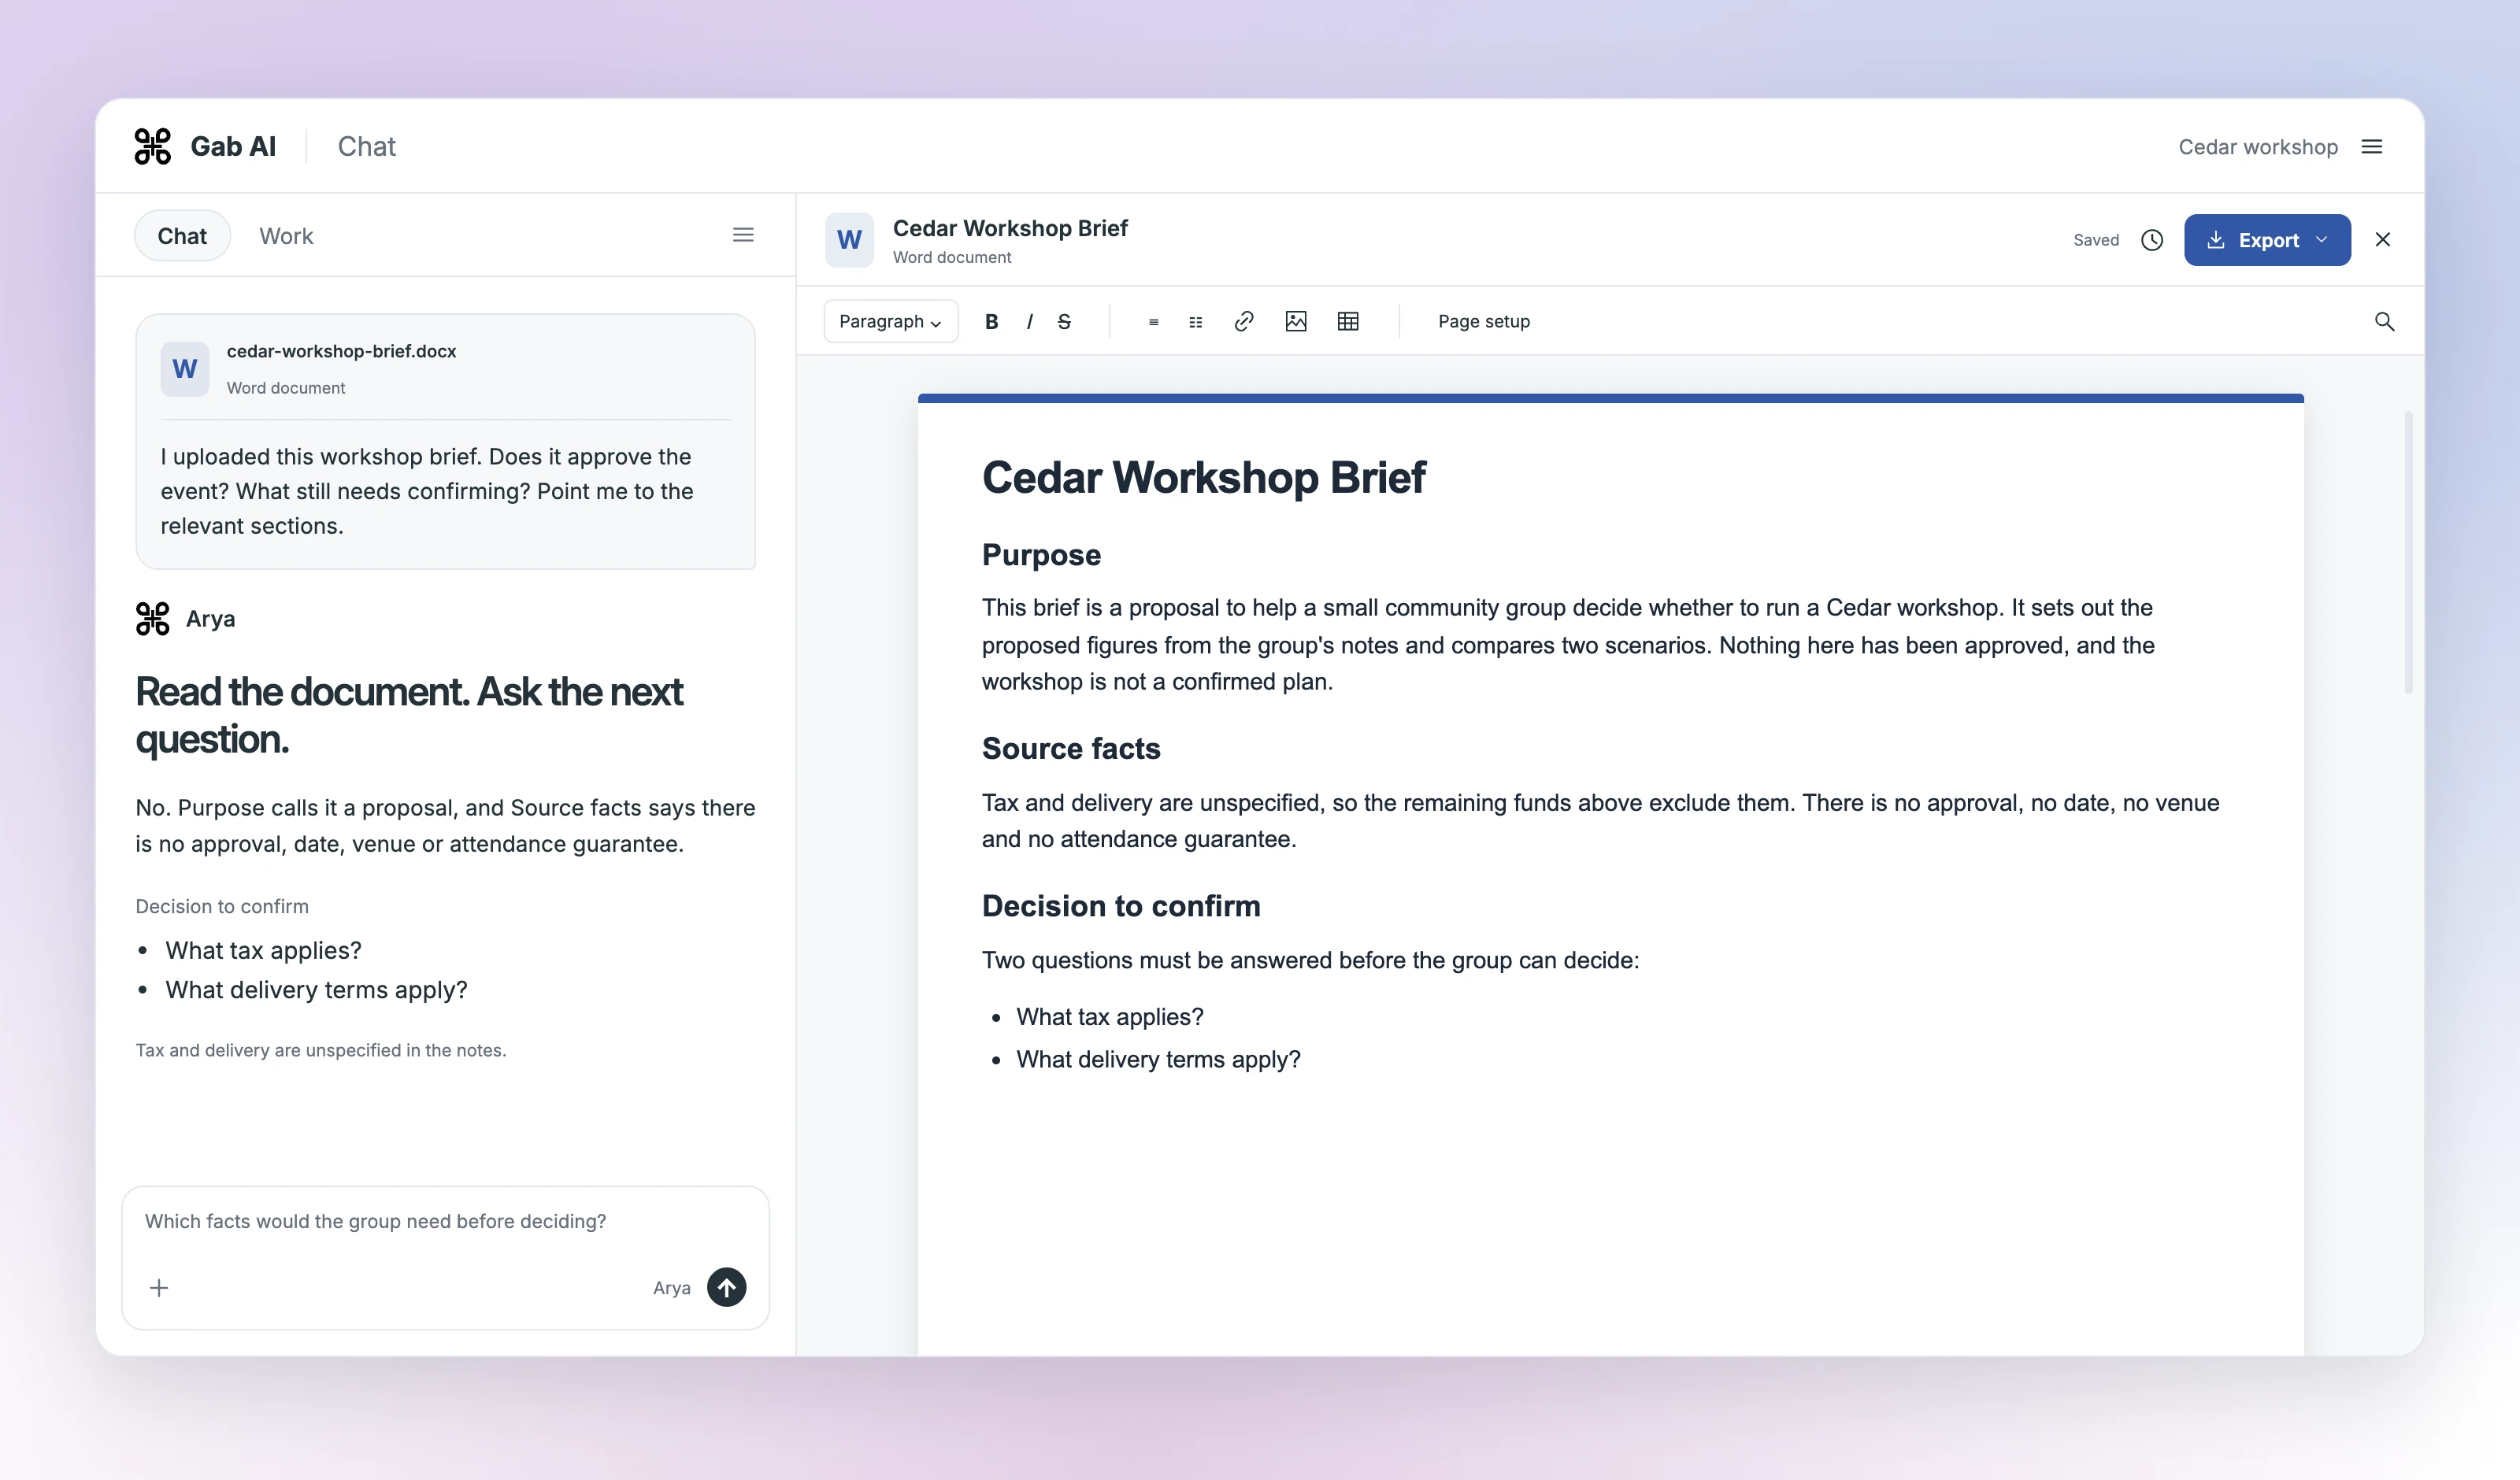Click the document bullet 'What delivery terms apply?'
The width and height of the screenshot is (2520, 1480).
[1158, 1060]
